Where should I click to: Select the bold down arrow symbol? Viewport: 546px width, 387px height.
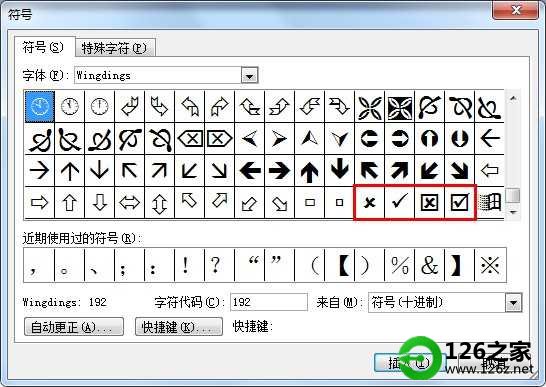click(340, 171)
